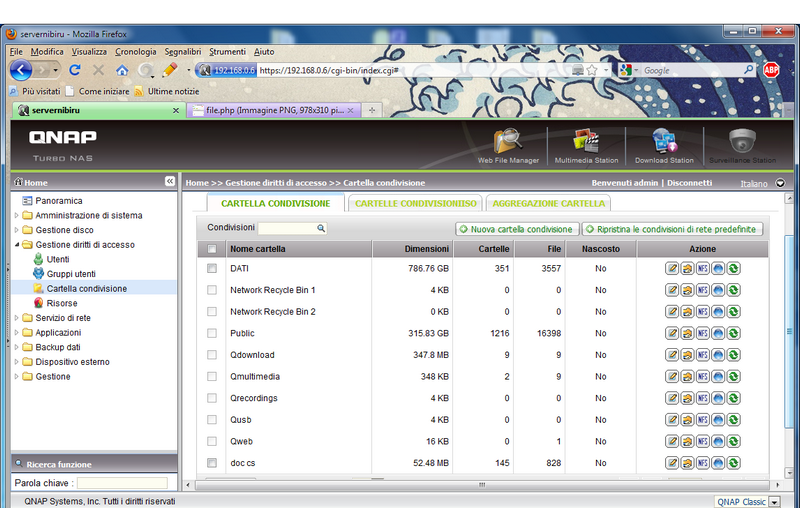Open Web File Manager
800x508 pixels.
point(507,144)
